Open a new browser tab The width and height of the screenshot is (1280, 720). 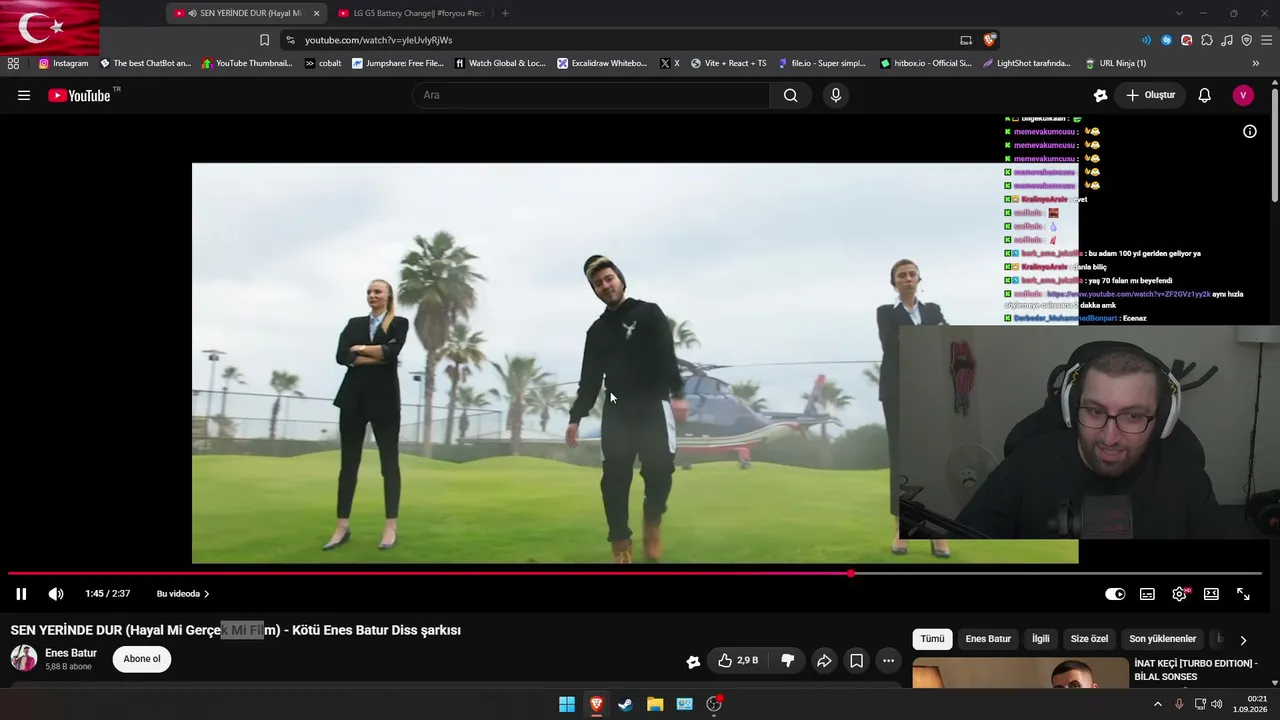(x=505, y=13)
